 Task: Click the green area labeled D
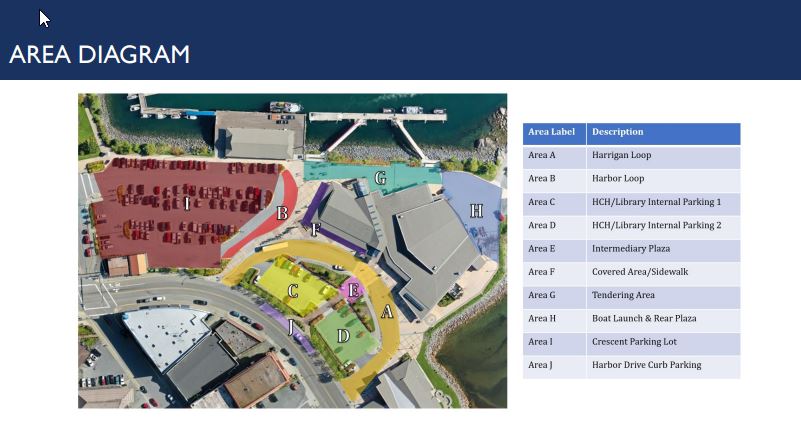coord(343,335)
